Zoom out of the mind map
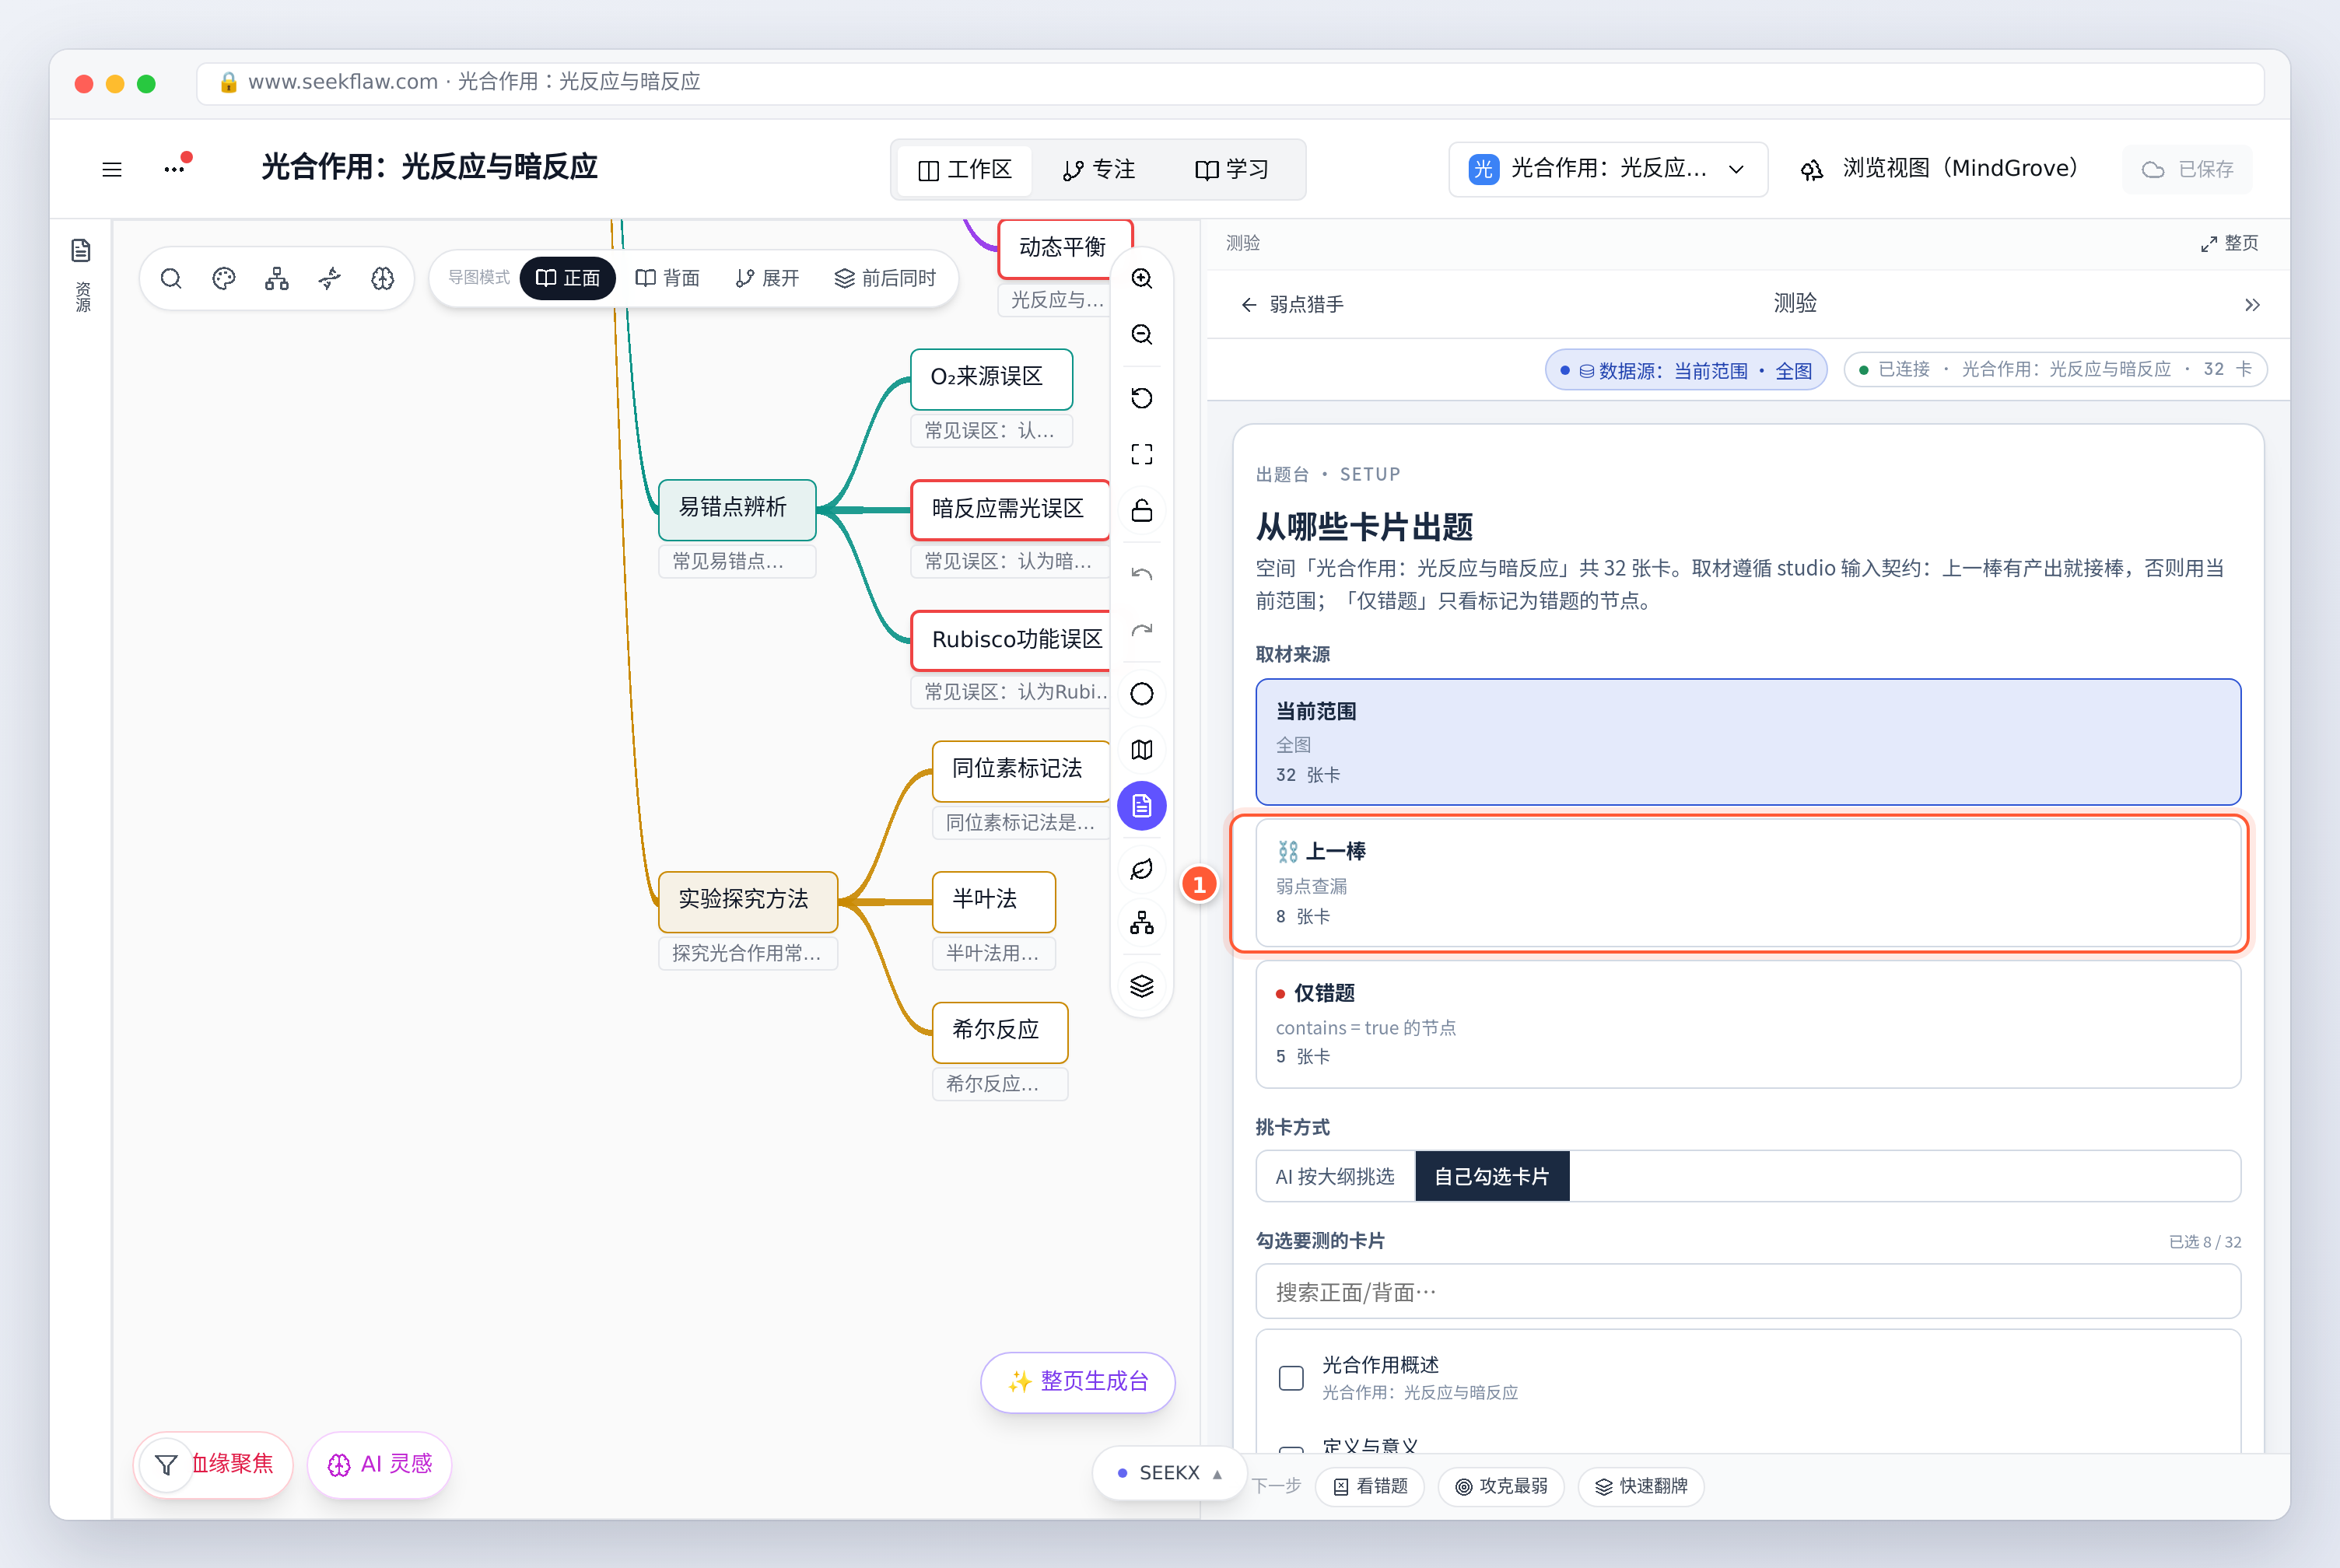 tap(1142, 334)
